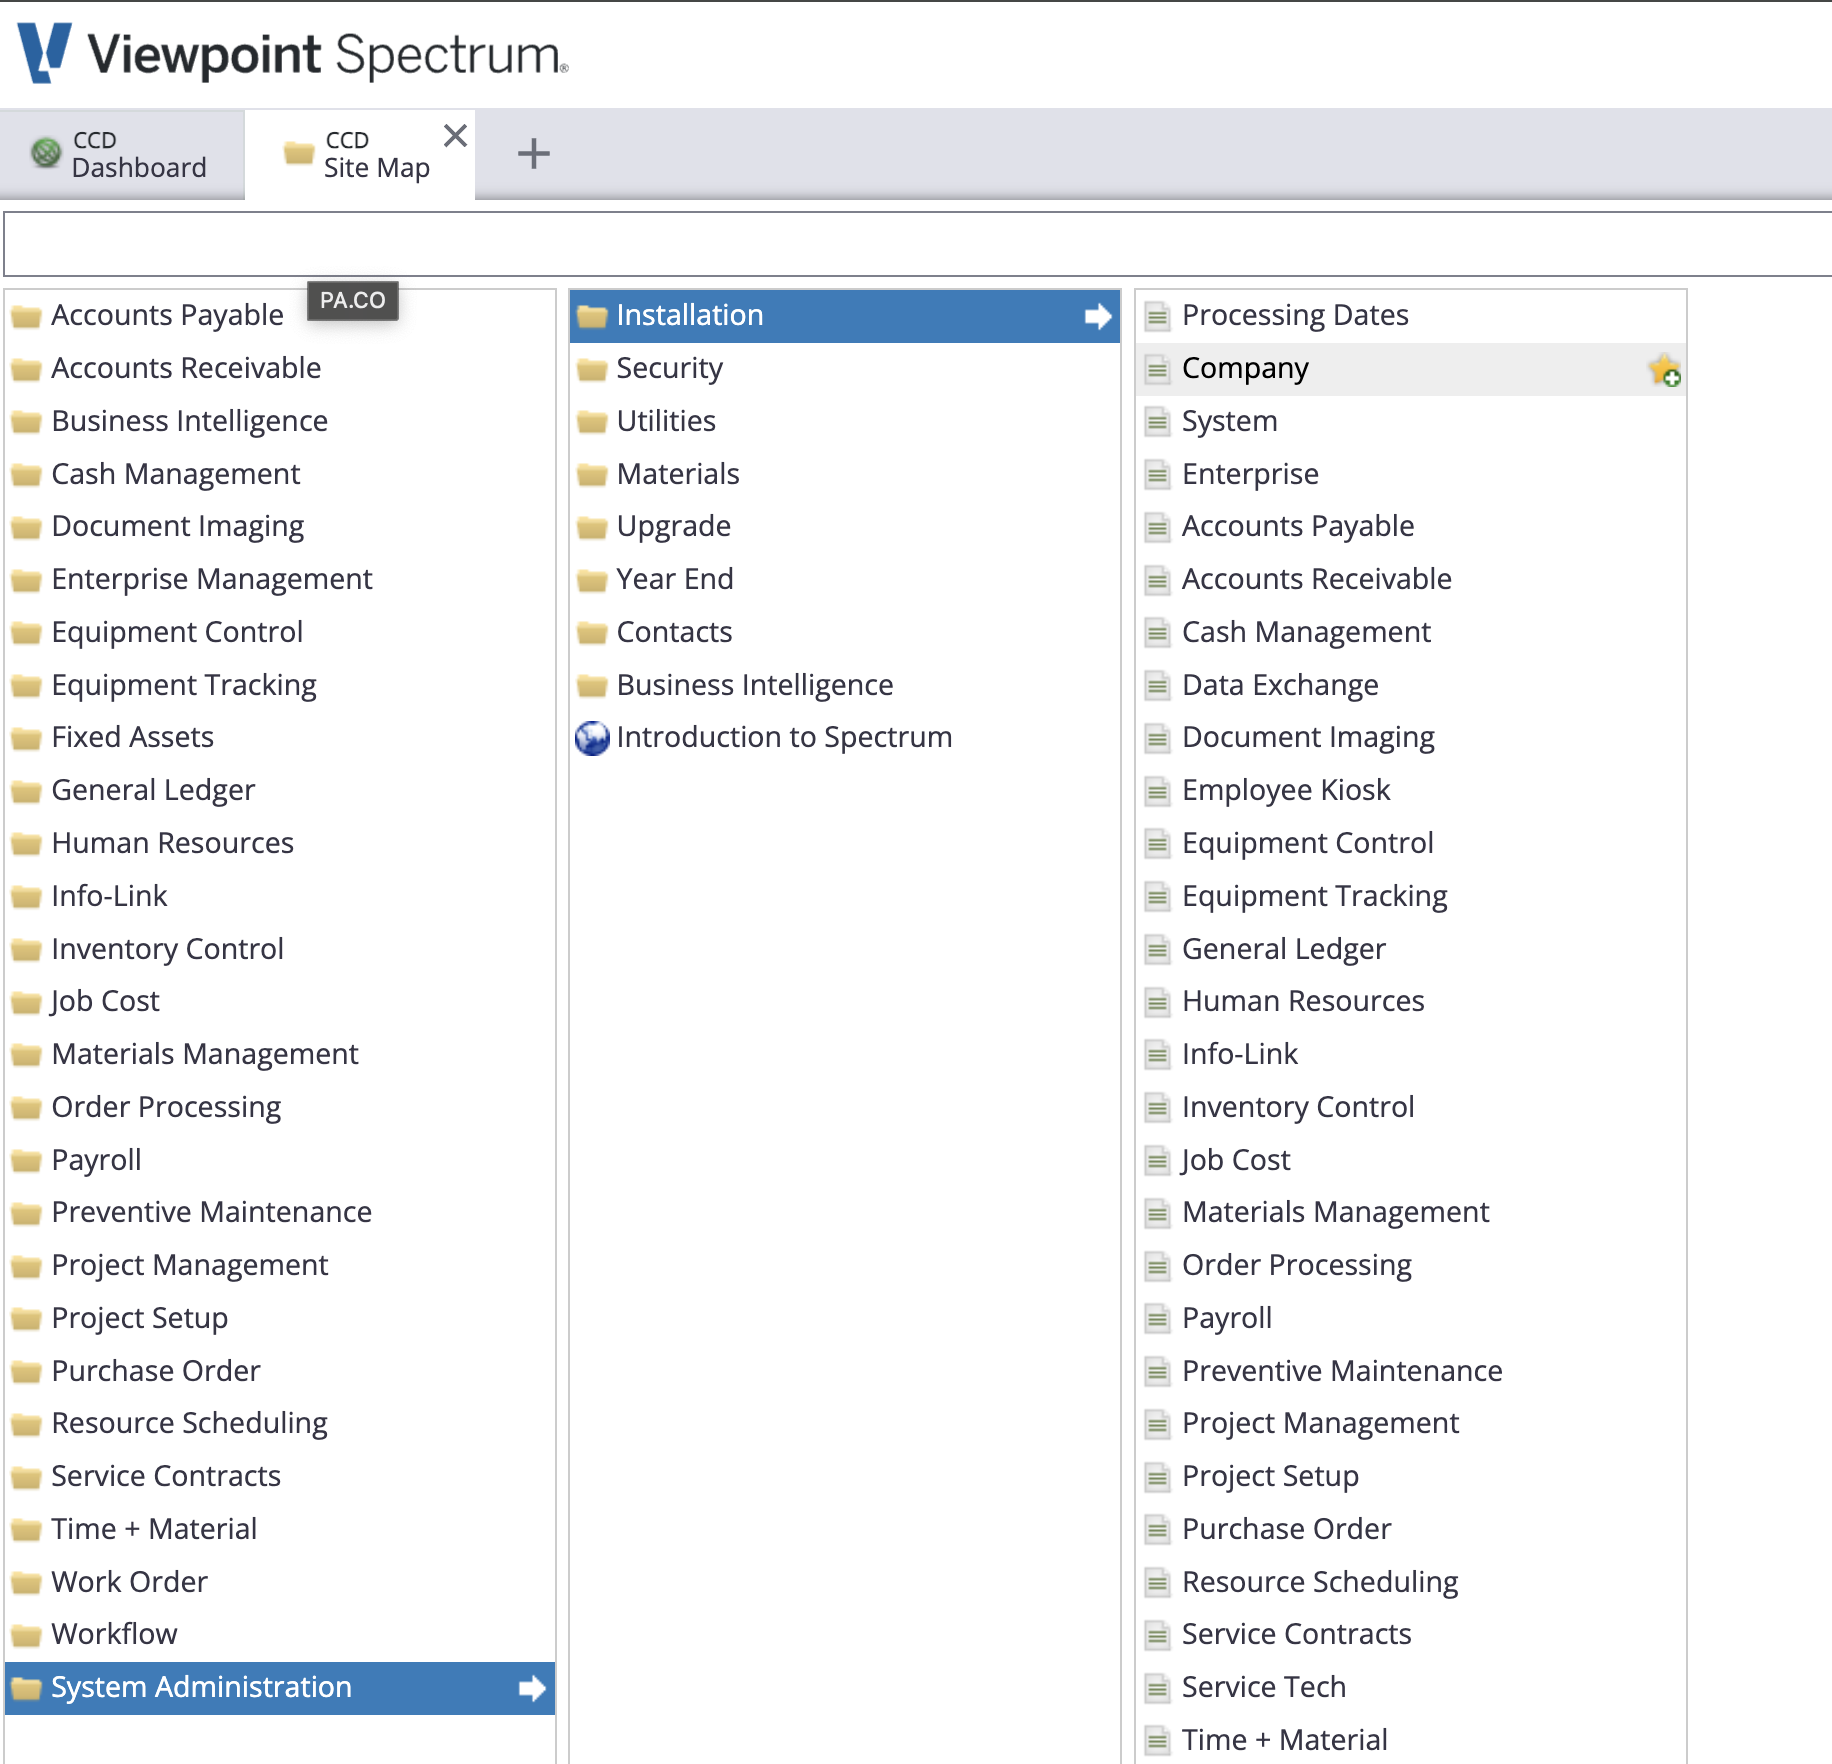Screen dimensions: 1832x1764
Task: Open Accounts Receivable installation settings
Action: pos(1411,580)
